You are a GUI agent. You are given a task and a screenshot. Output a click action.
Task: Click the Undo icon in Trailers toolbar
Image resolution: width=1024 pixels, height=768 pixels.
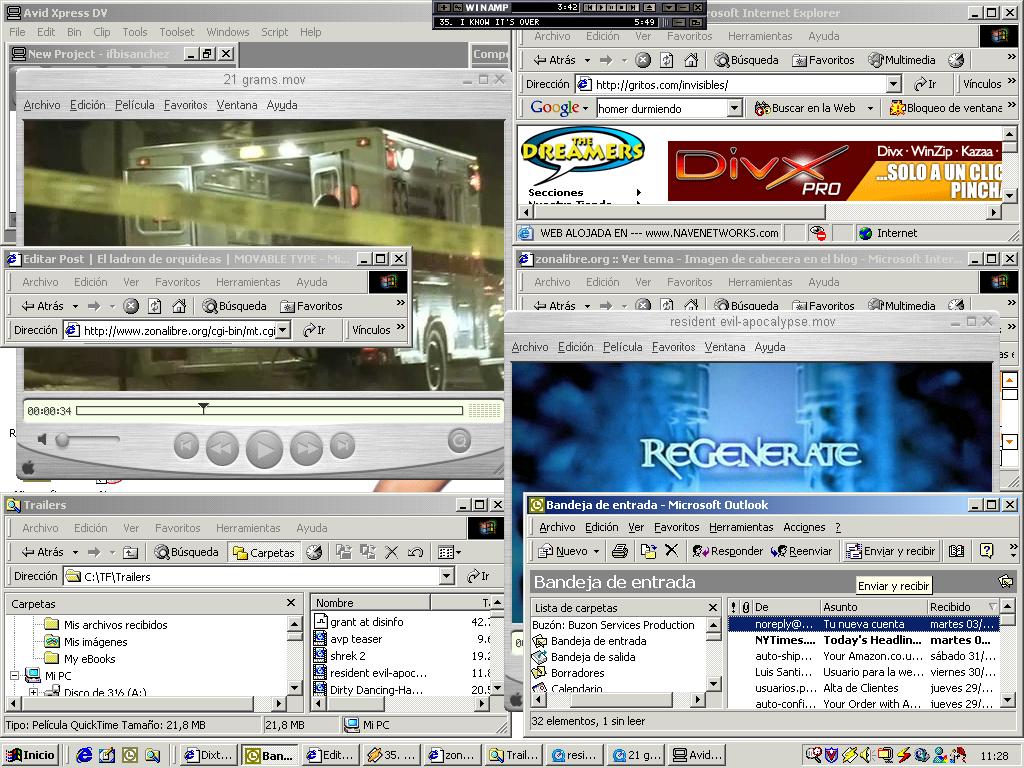pyautogui.click(x=415, y=552)
